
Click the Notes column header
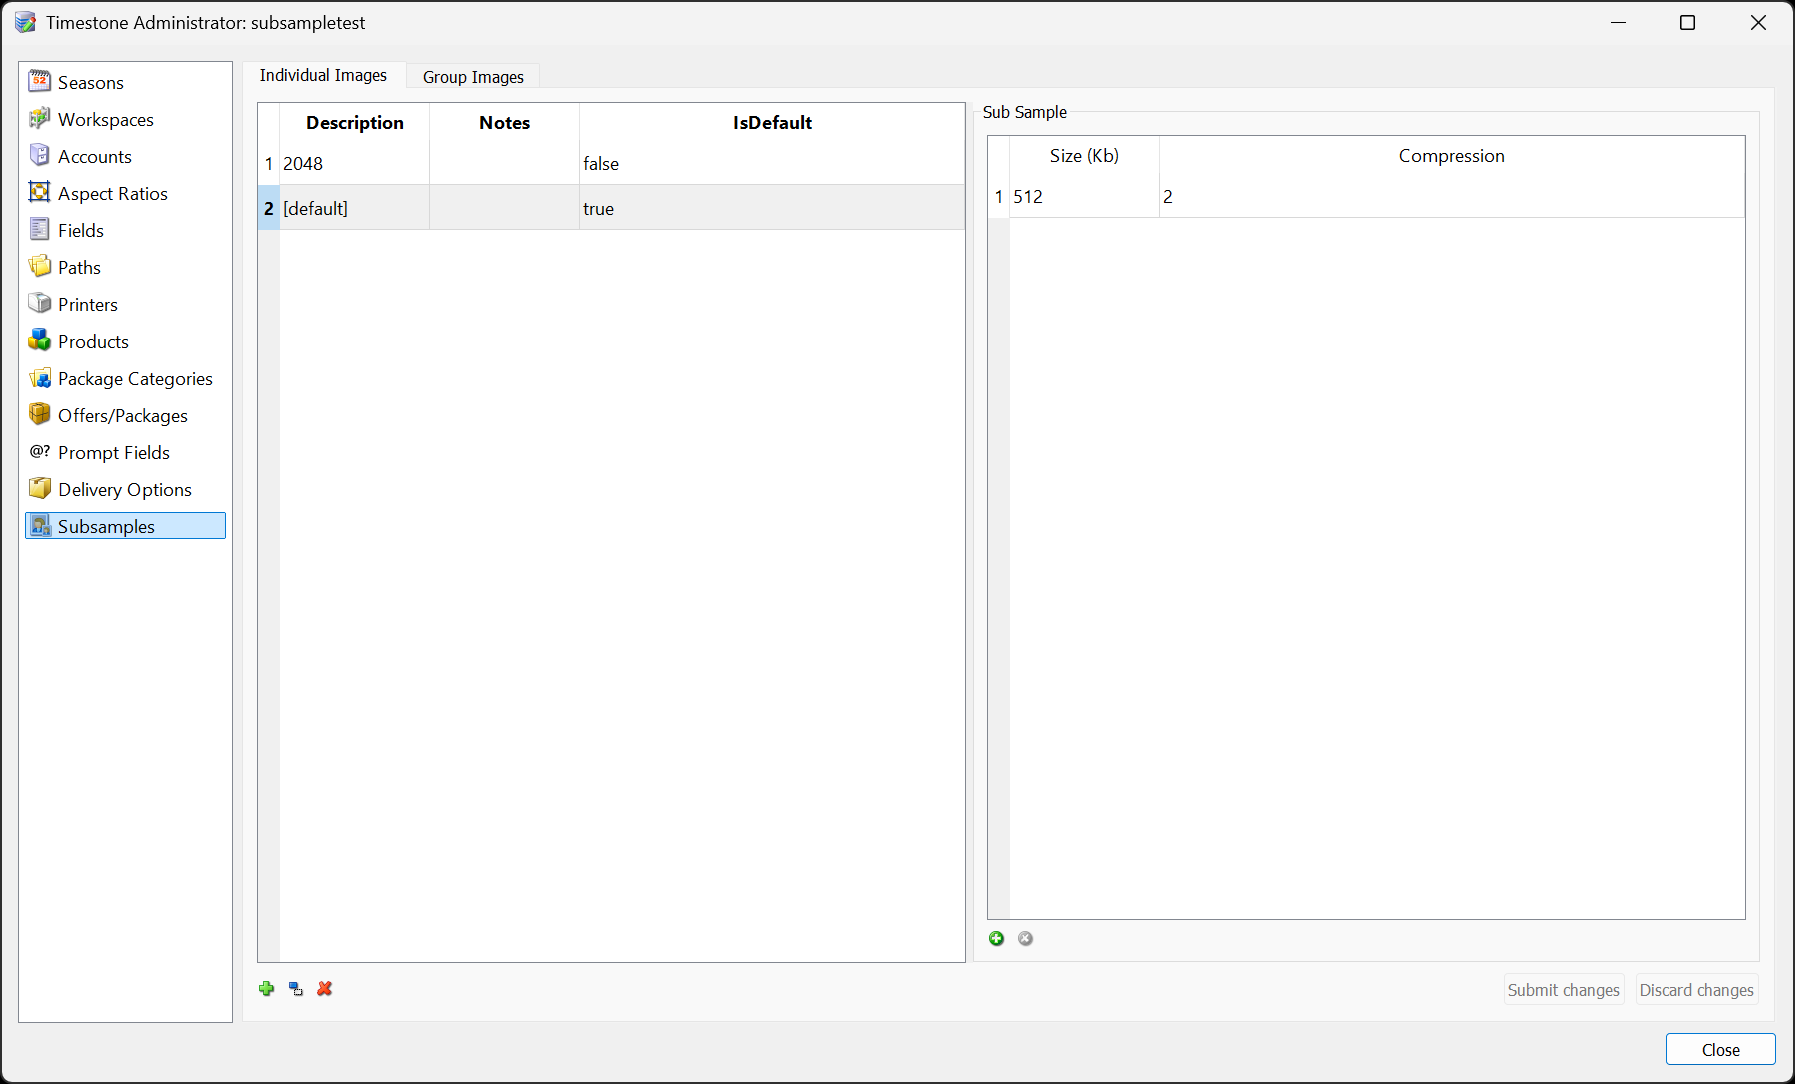(x=505, y=123)
